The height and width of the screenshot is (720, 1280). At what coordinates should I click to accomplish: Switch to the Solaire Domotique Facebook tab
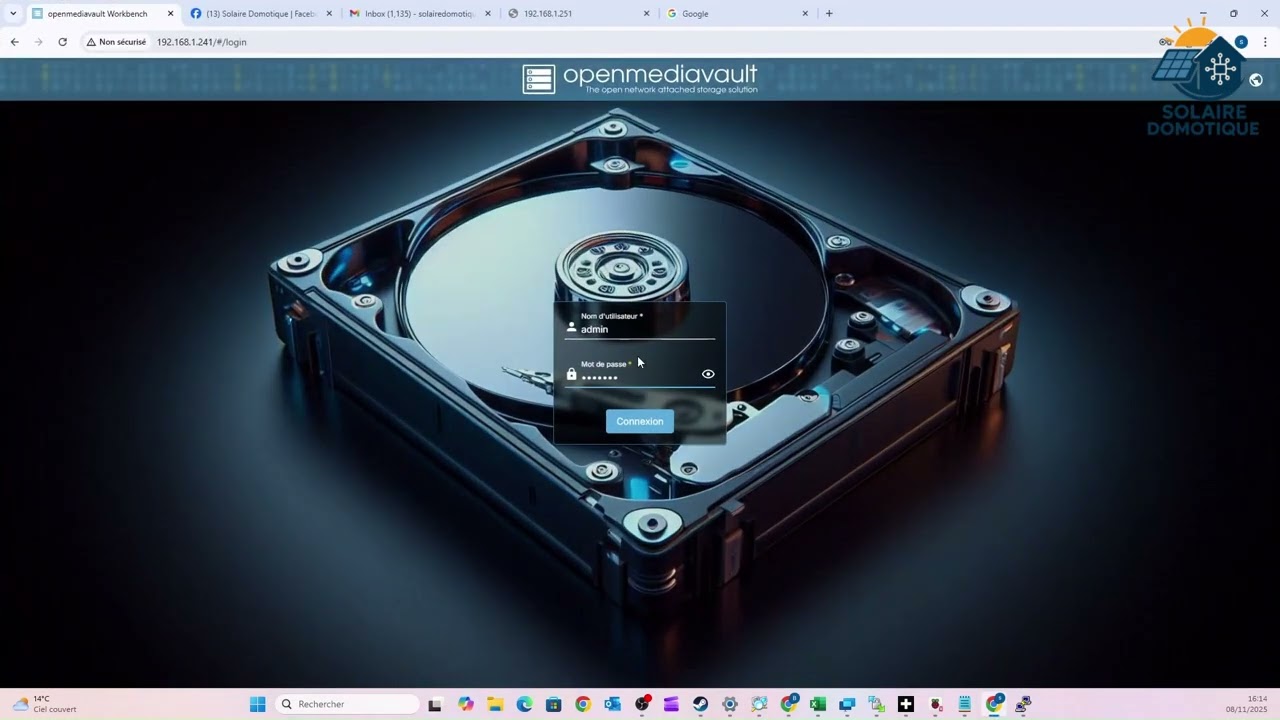(260, 14)
